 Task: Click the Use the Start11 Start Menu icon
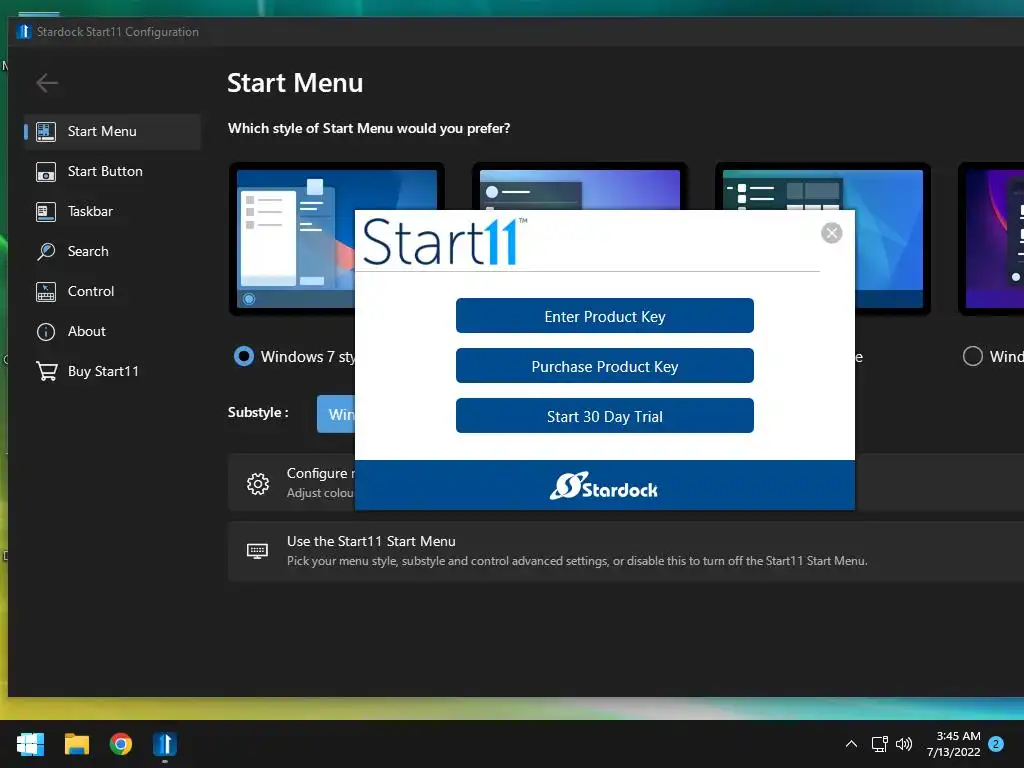257,551
